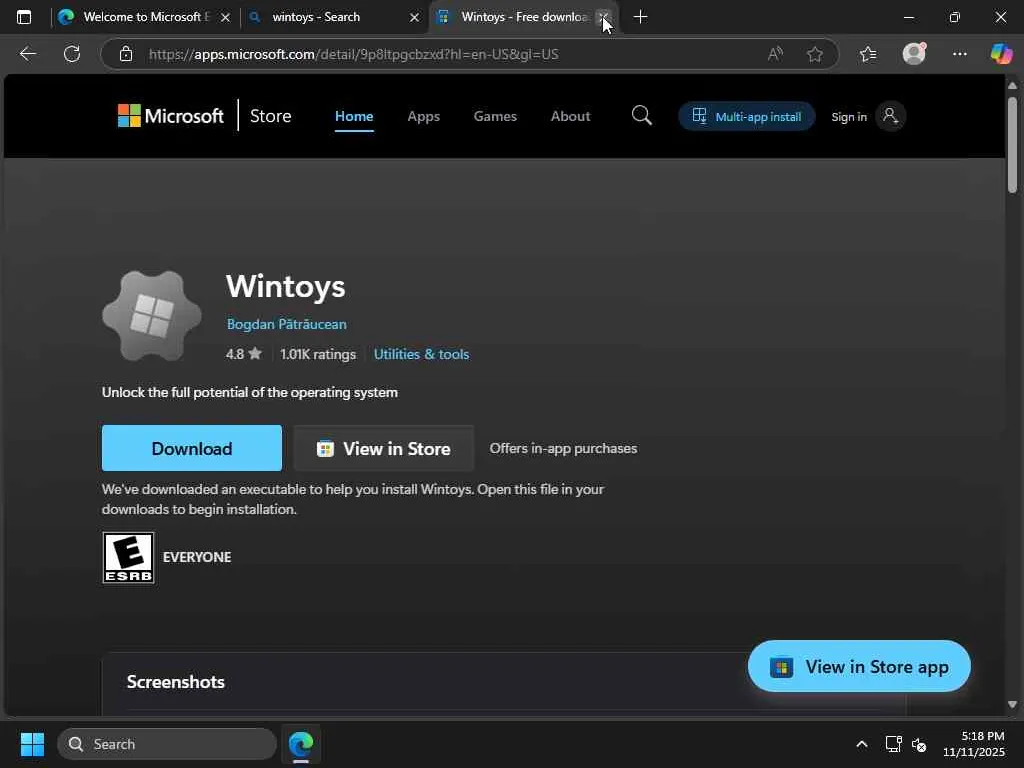Viewport: 1024px width, 768px height.
Task: Launch Copilot from Edge toolbar
Action: pos(1001,54)
